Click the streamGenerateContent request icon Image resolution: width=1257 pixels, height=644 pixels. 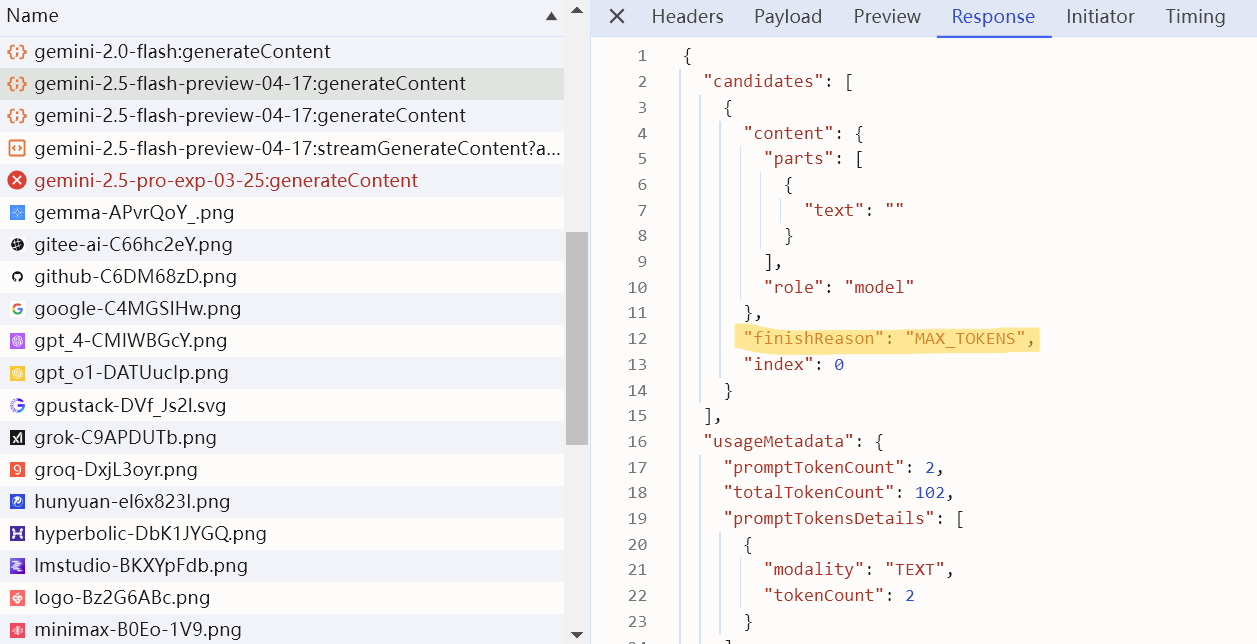coord(17,149)
